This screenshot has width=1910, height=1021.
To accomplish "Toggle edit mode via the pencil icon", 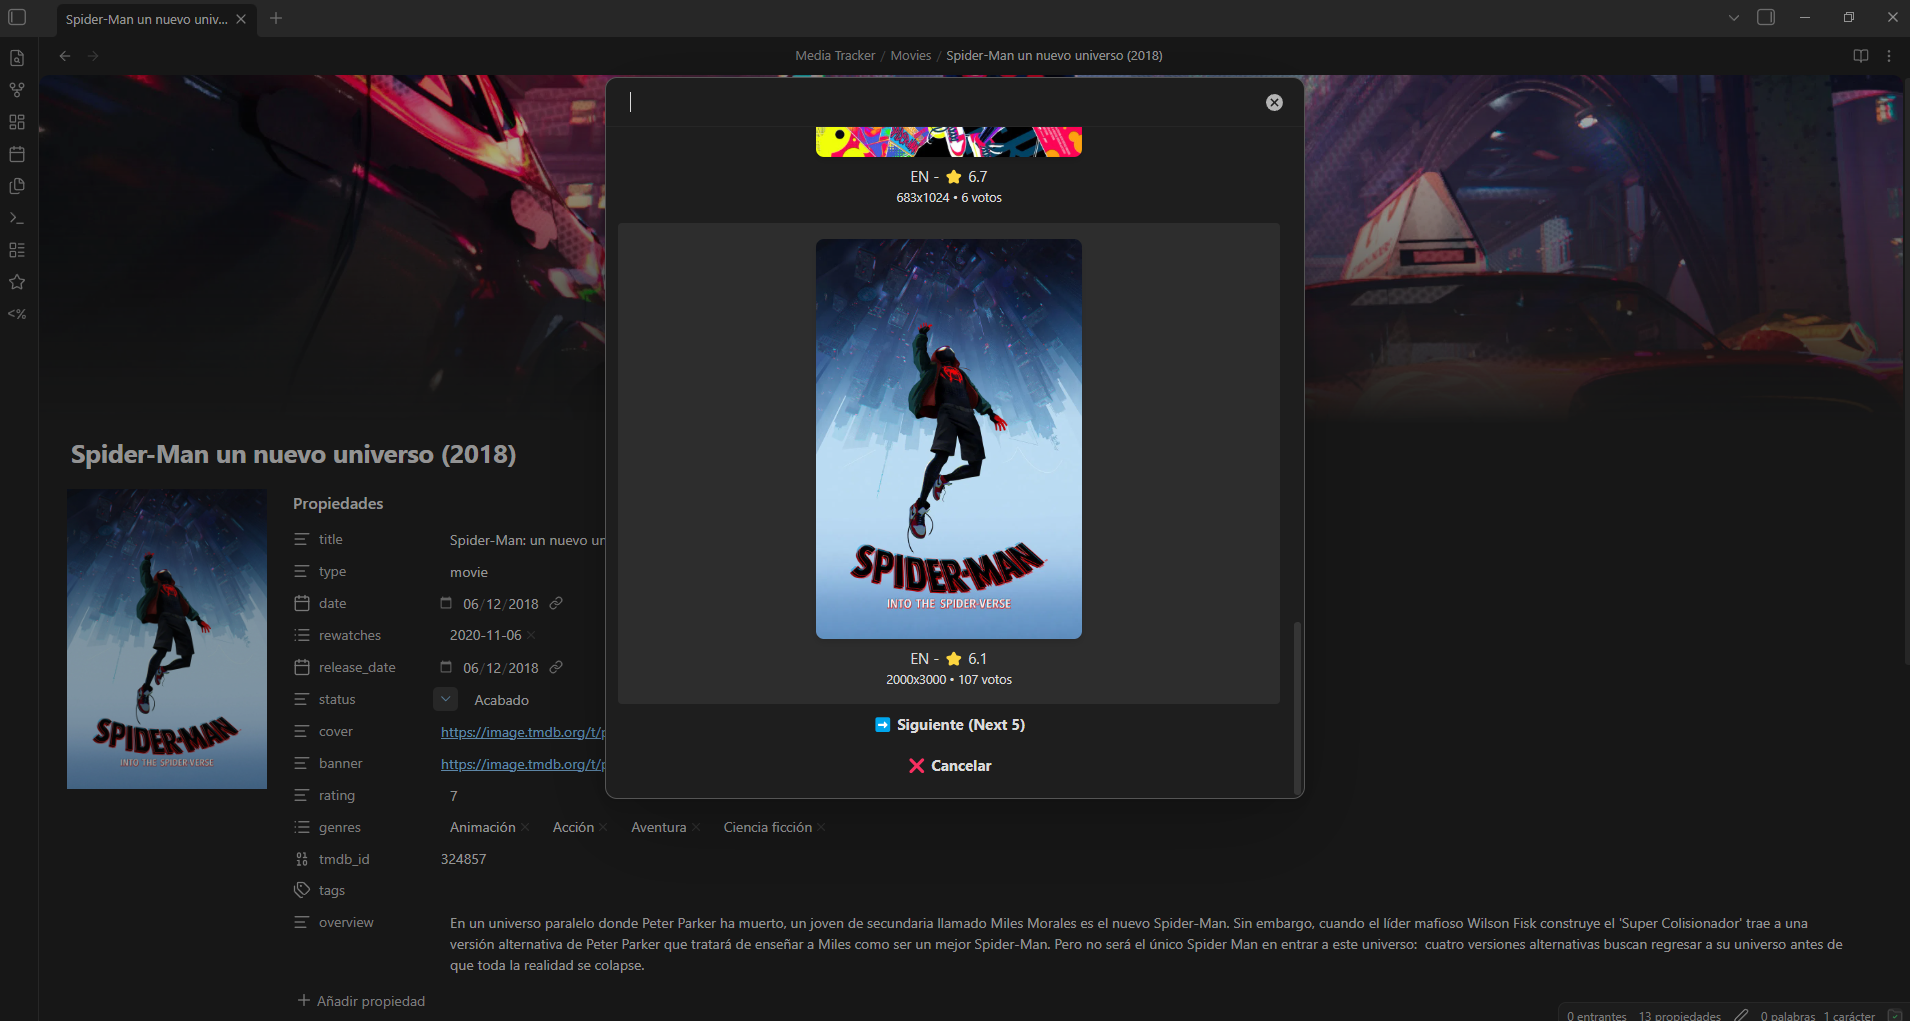I will pos(1741,1014).
